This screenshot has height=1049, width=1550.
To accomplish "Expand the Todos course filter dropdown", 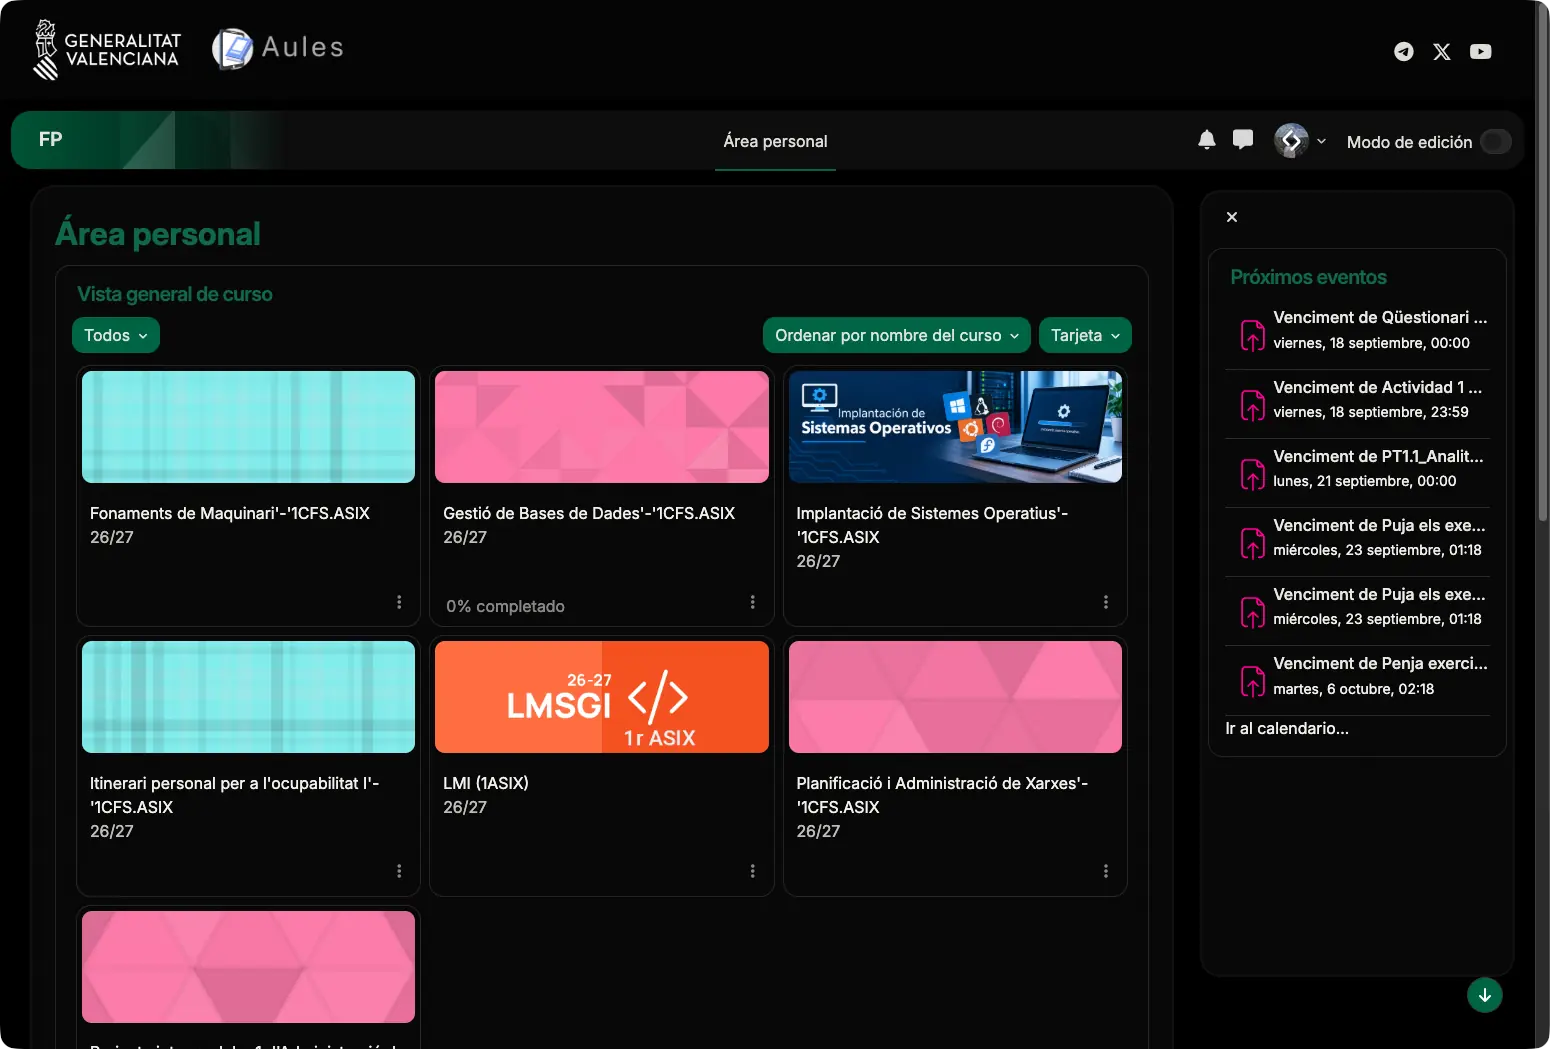I will point(116,335).
